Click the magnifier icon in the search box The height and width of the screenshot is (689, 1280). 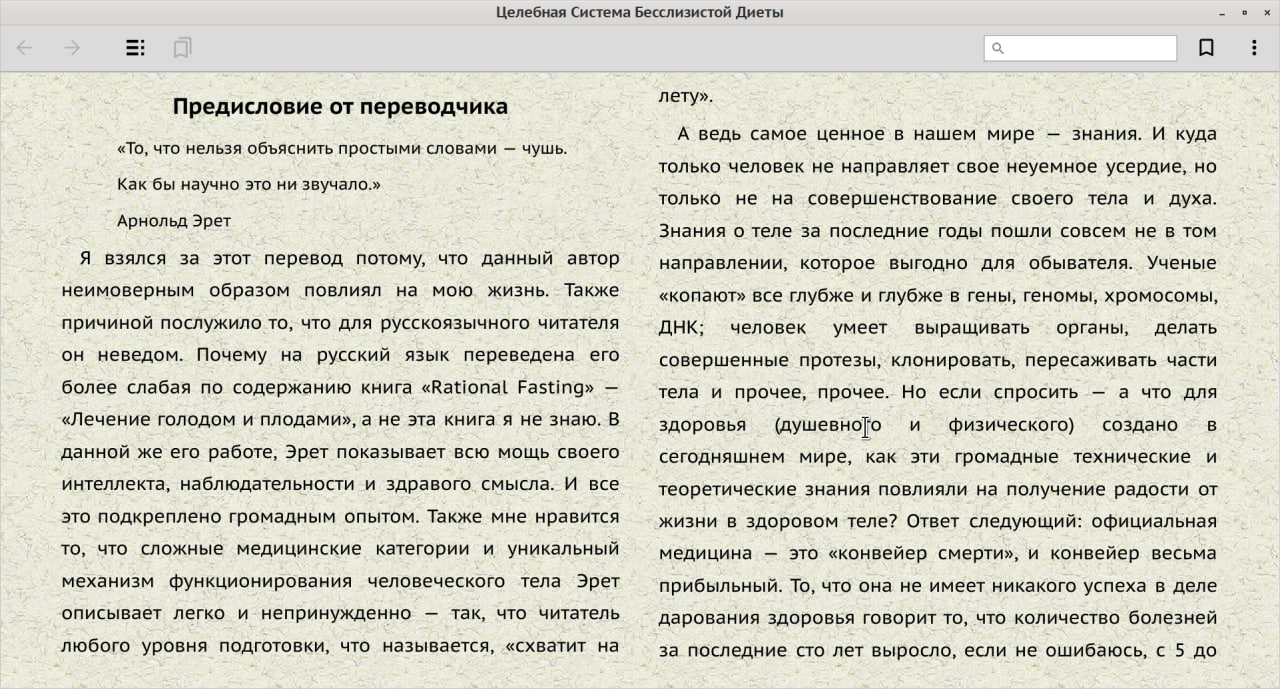pos(997,48)
